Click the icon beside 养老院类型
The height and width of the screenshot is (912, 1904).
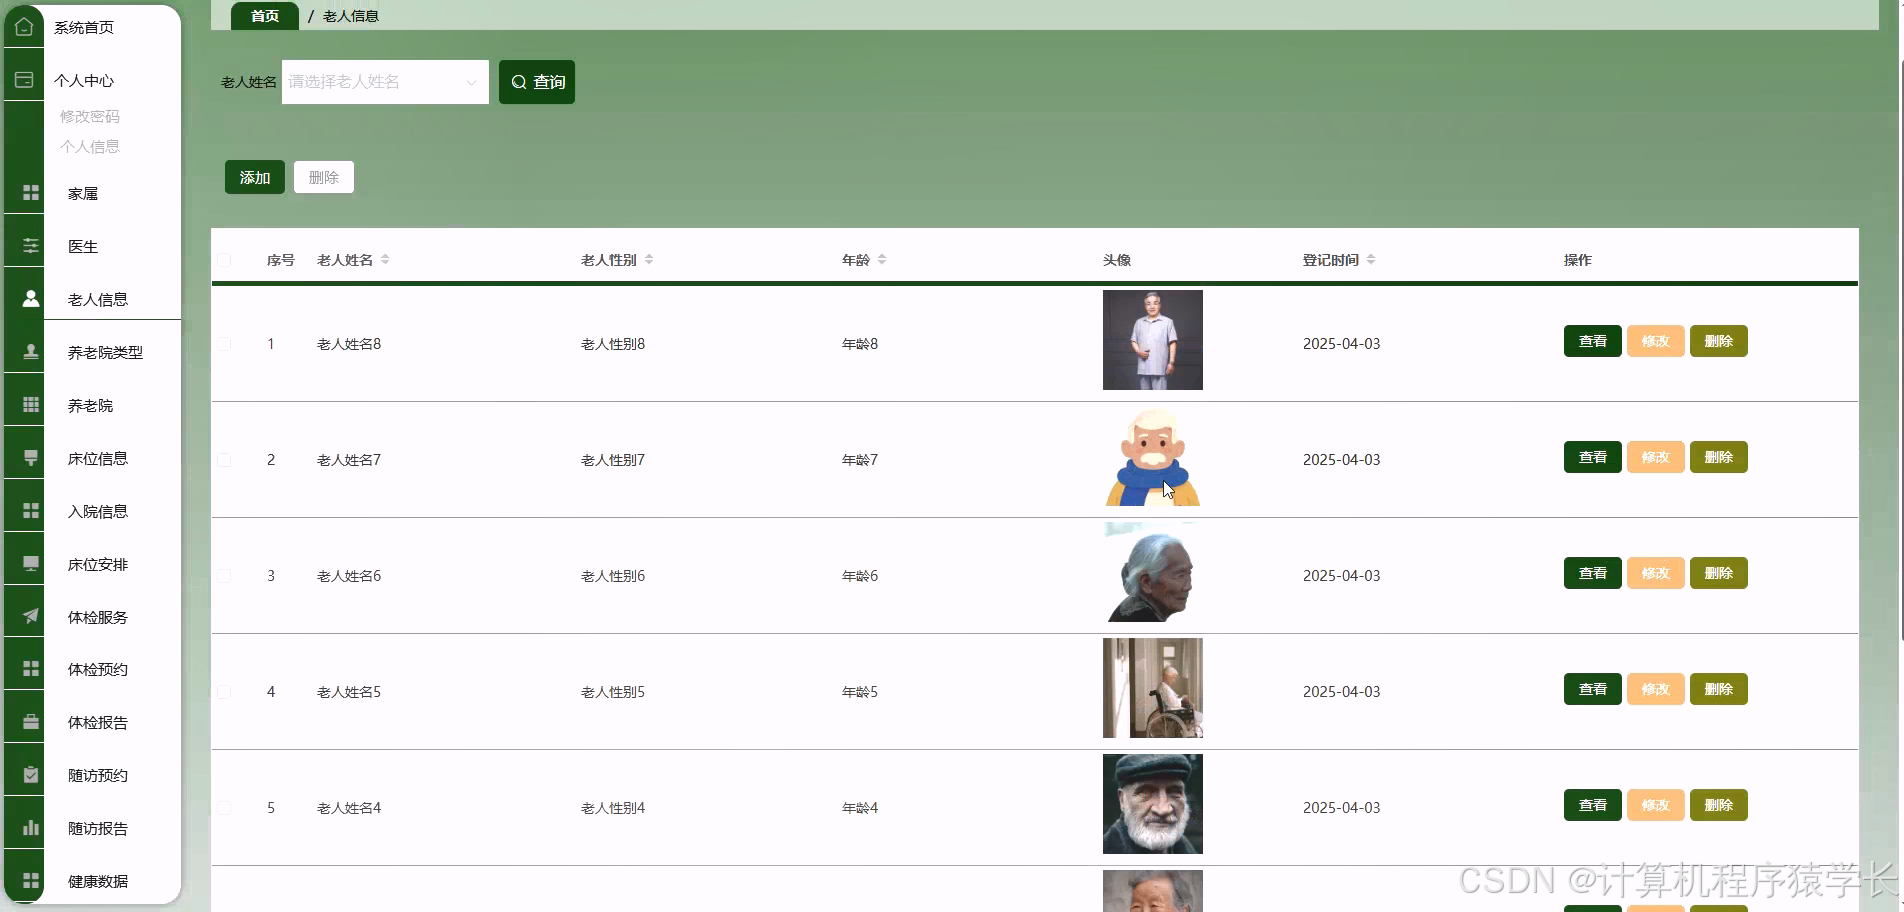pyautogui.click(x=31, y=351)
